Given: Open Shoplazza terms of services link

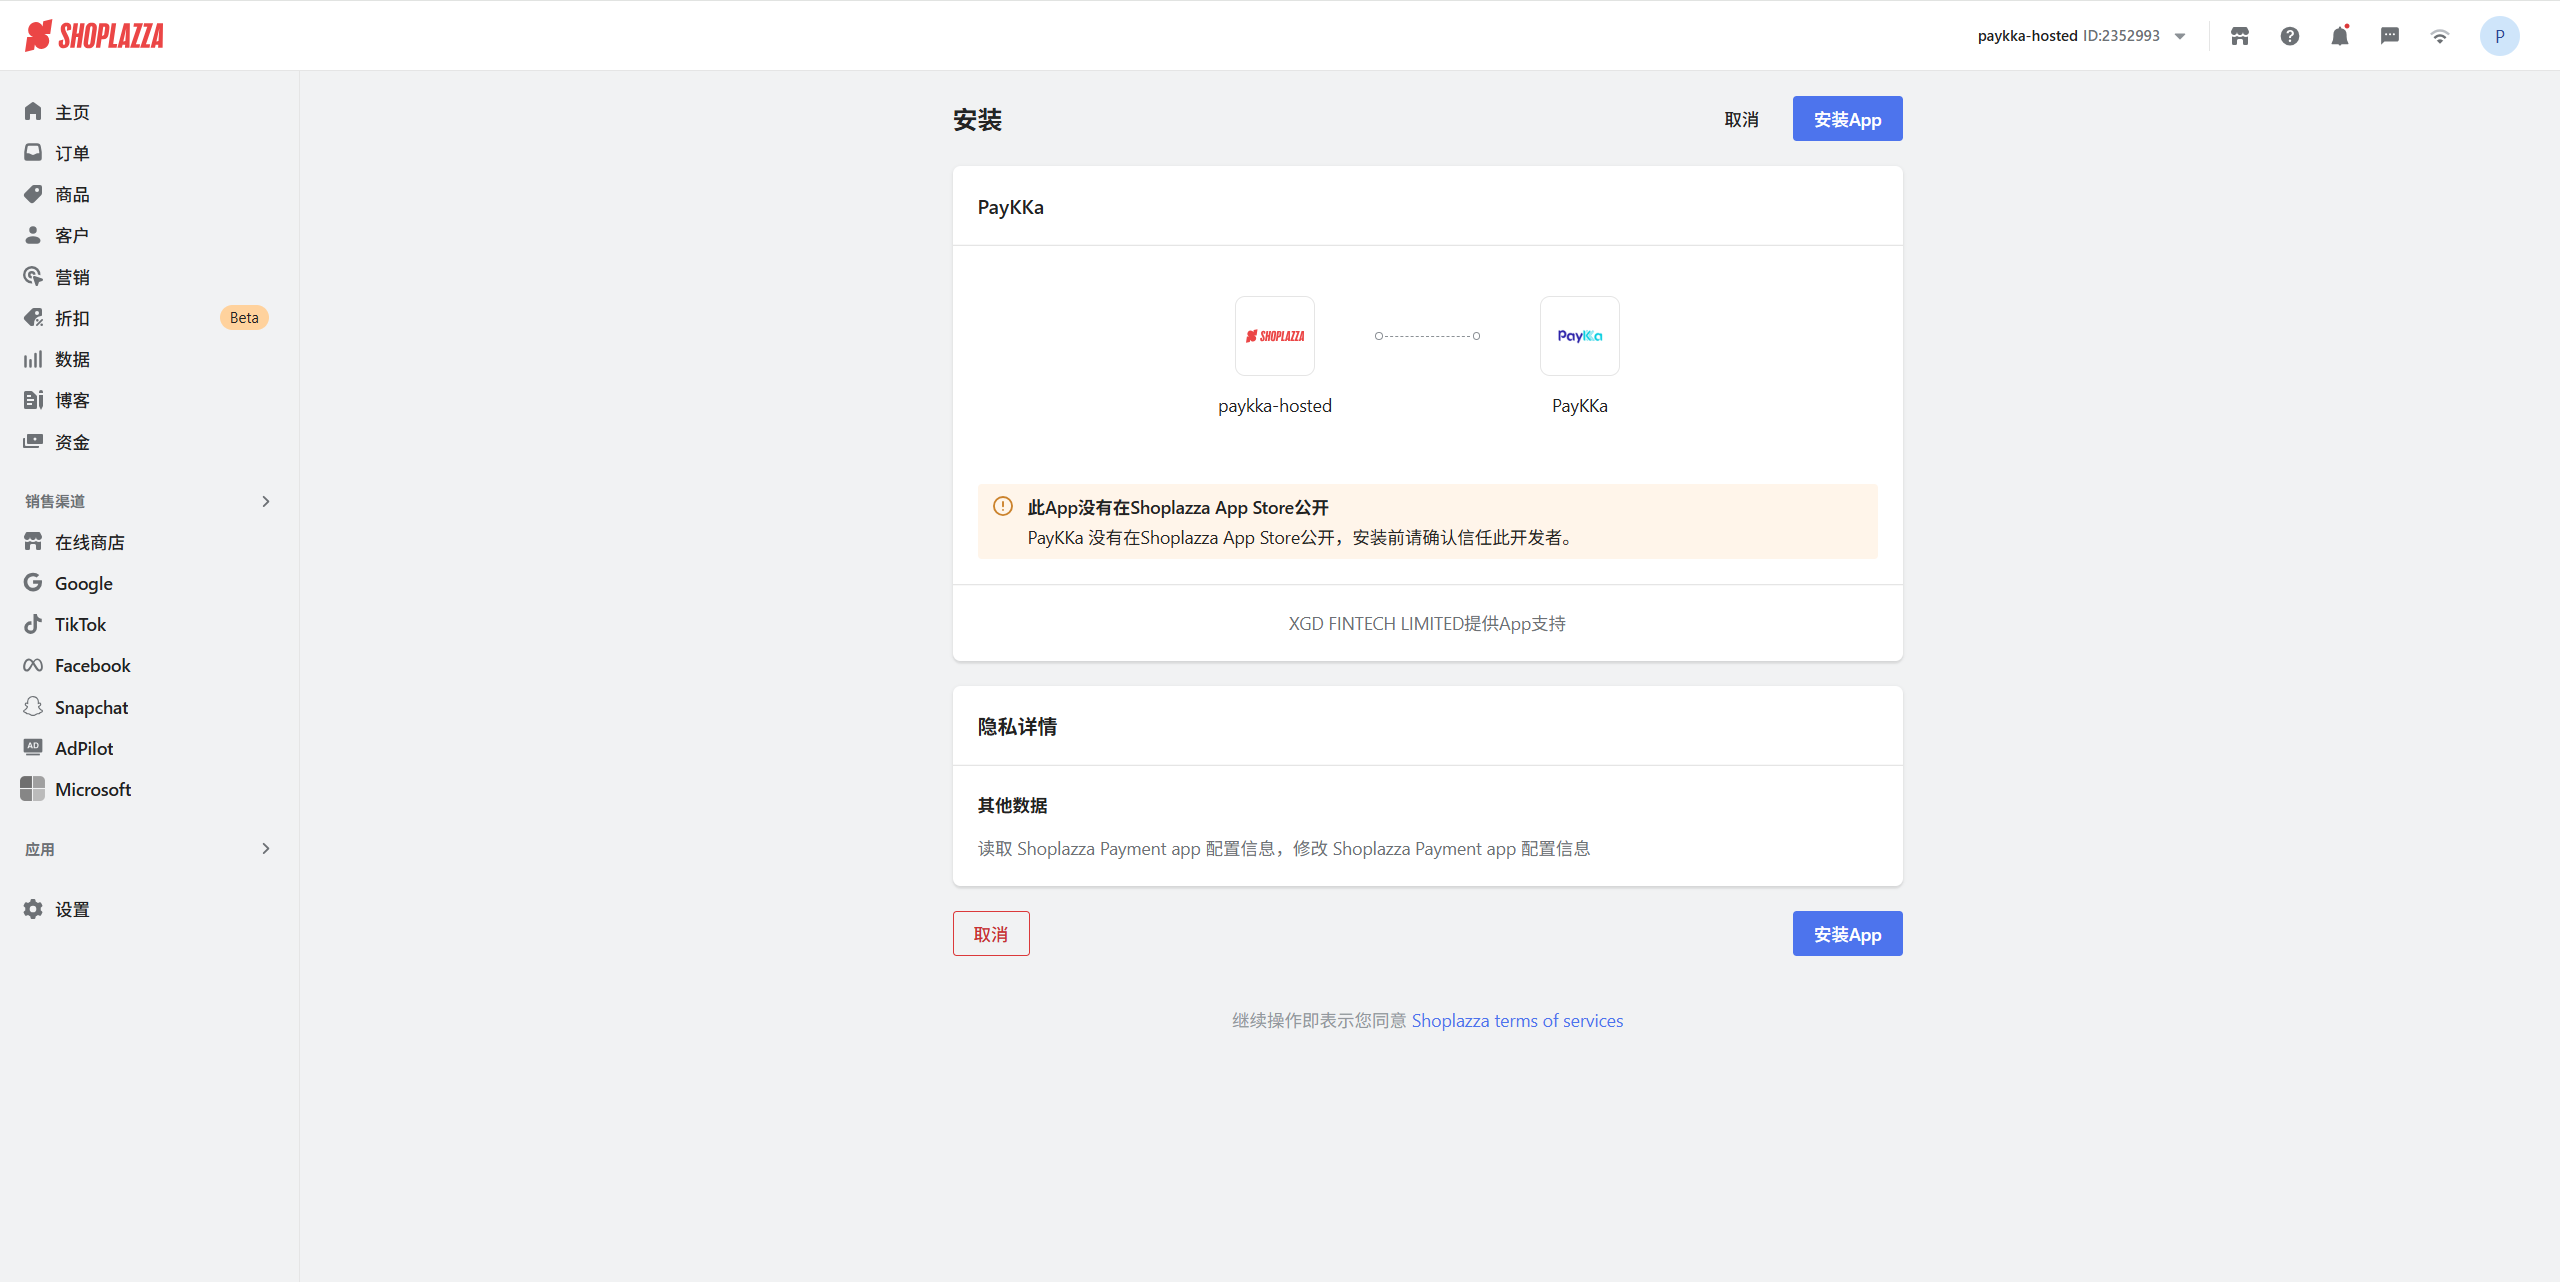Looking at the screenshot, I should 1517,1021.
